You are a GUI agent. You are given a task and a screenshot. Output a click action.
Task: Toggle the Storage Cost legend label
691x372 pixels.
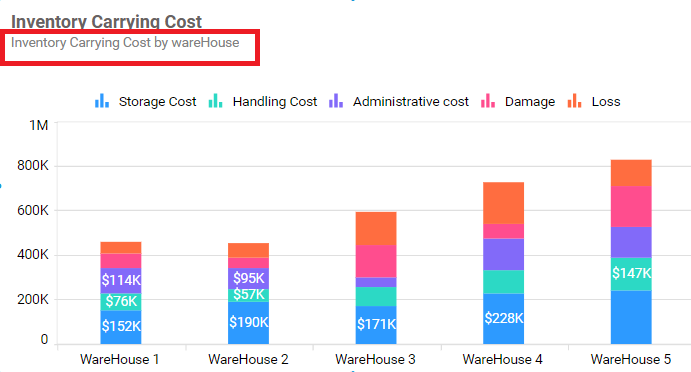tap(157, 101)
